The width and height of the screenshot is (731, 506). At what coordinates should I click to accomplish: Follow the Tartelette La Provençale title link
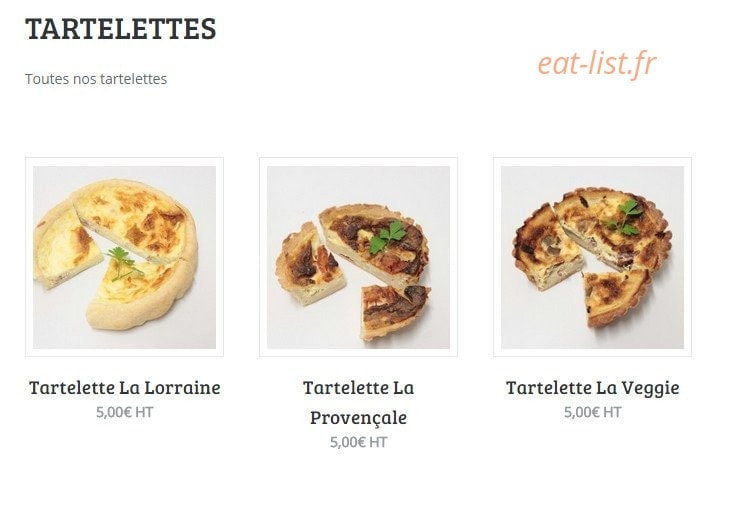[x=358, y=402]
